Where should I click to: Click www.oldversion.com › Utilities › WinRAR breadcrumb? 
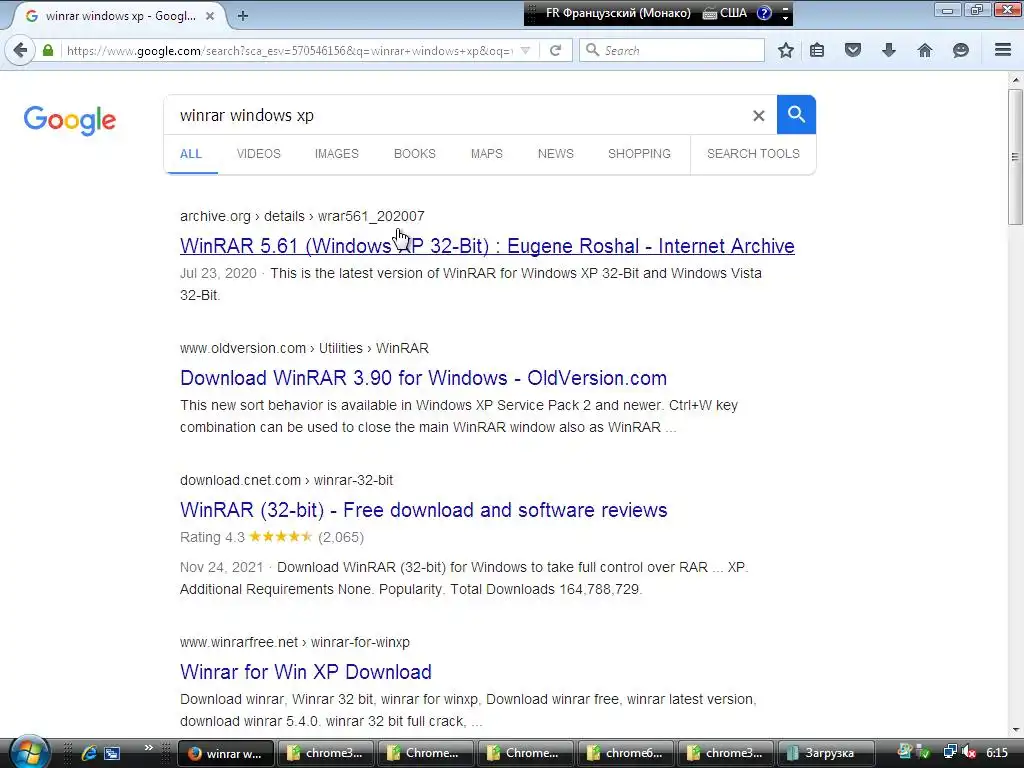pyautogui.click(x=304, y=348)
